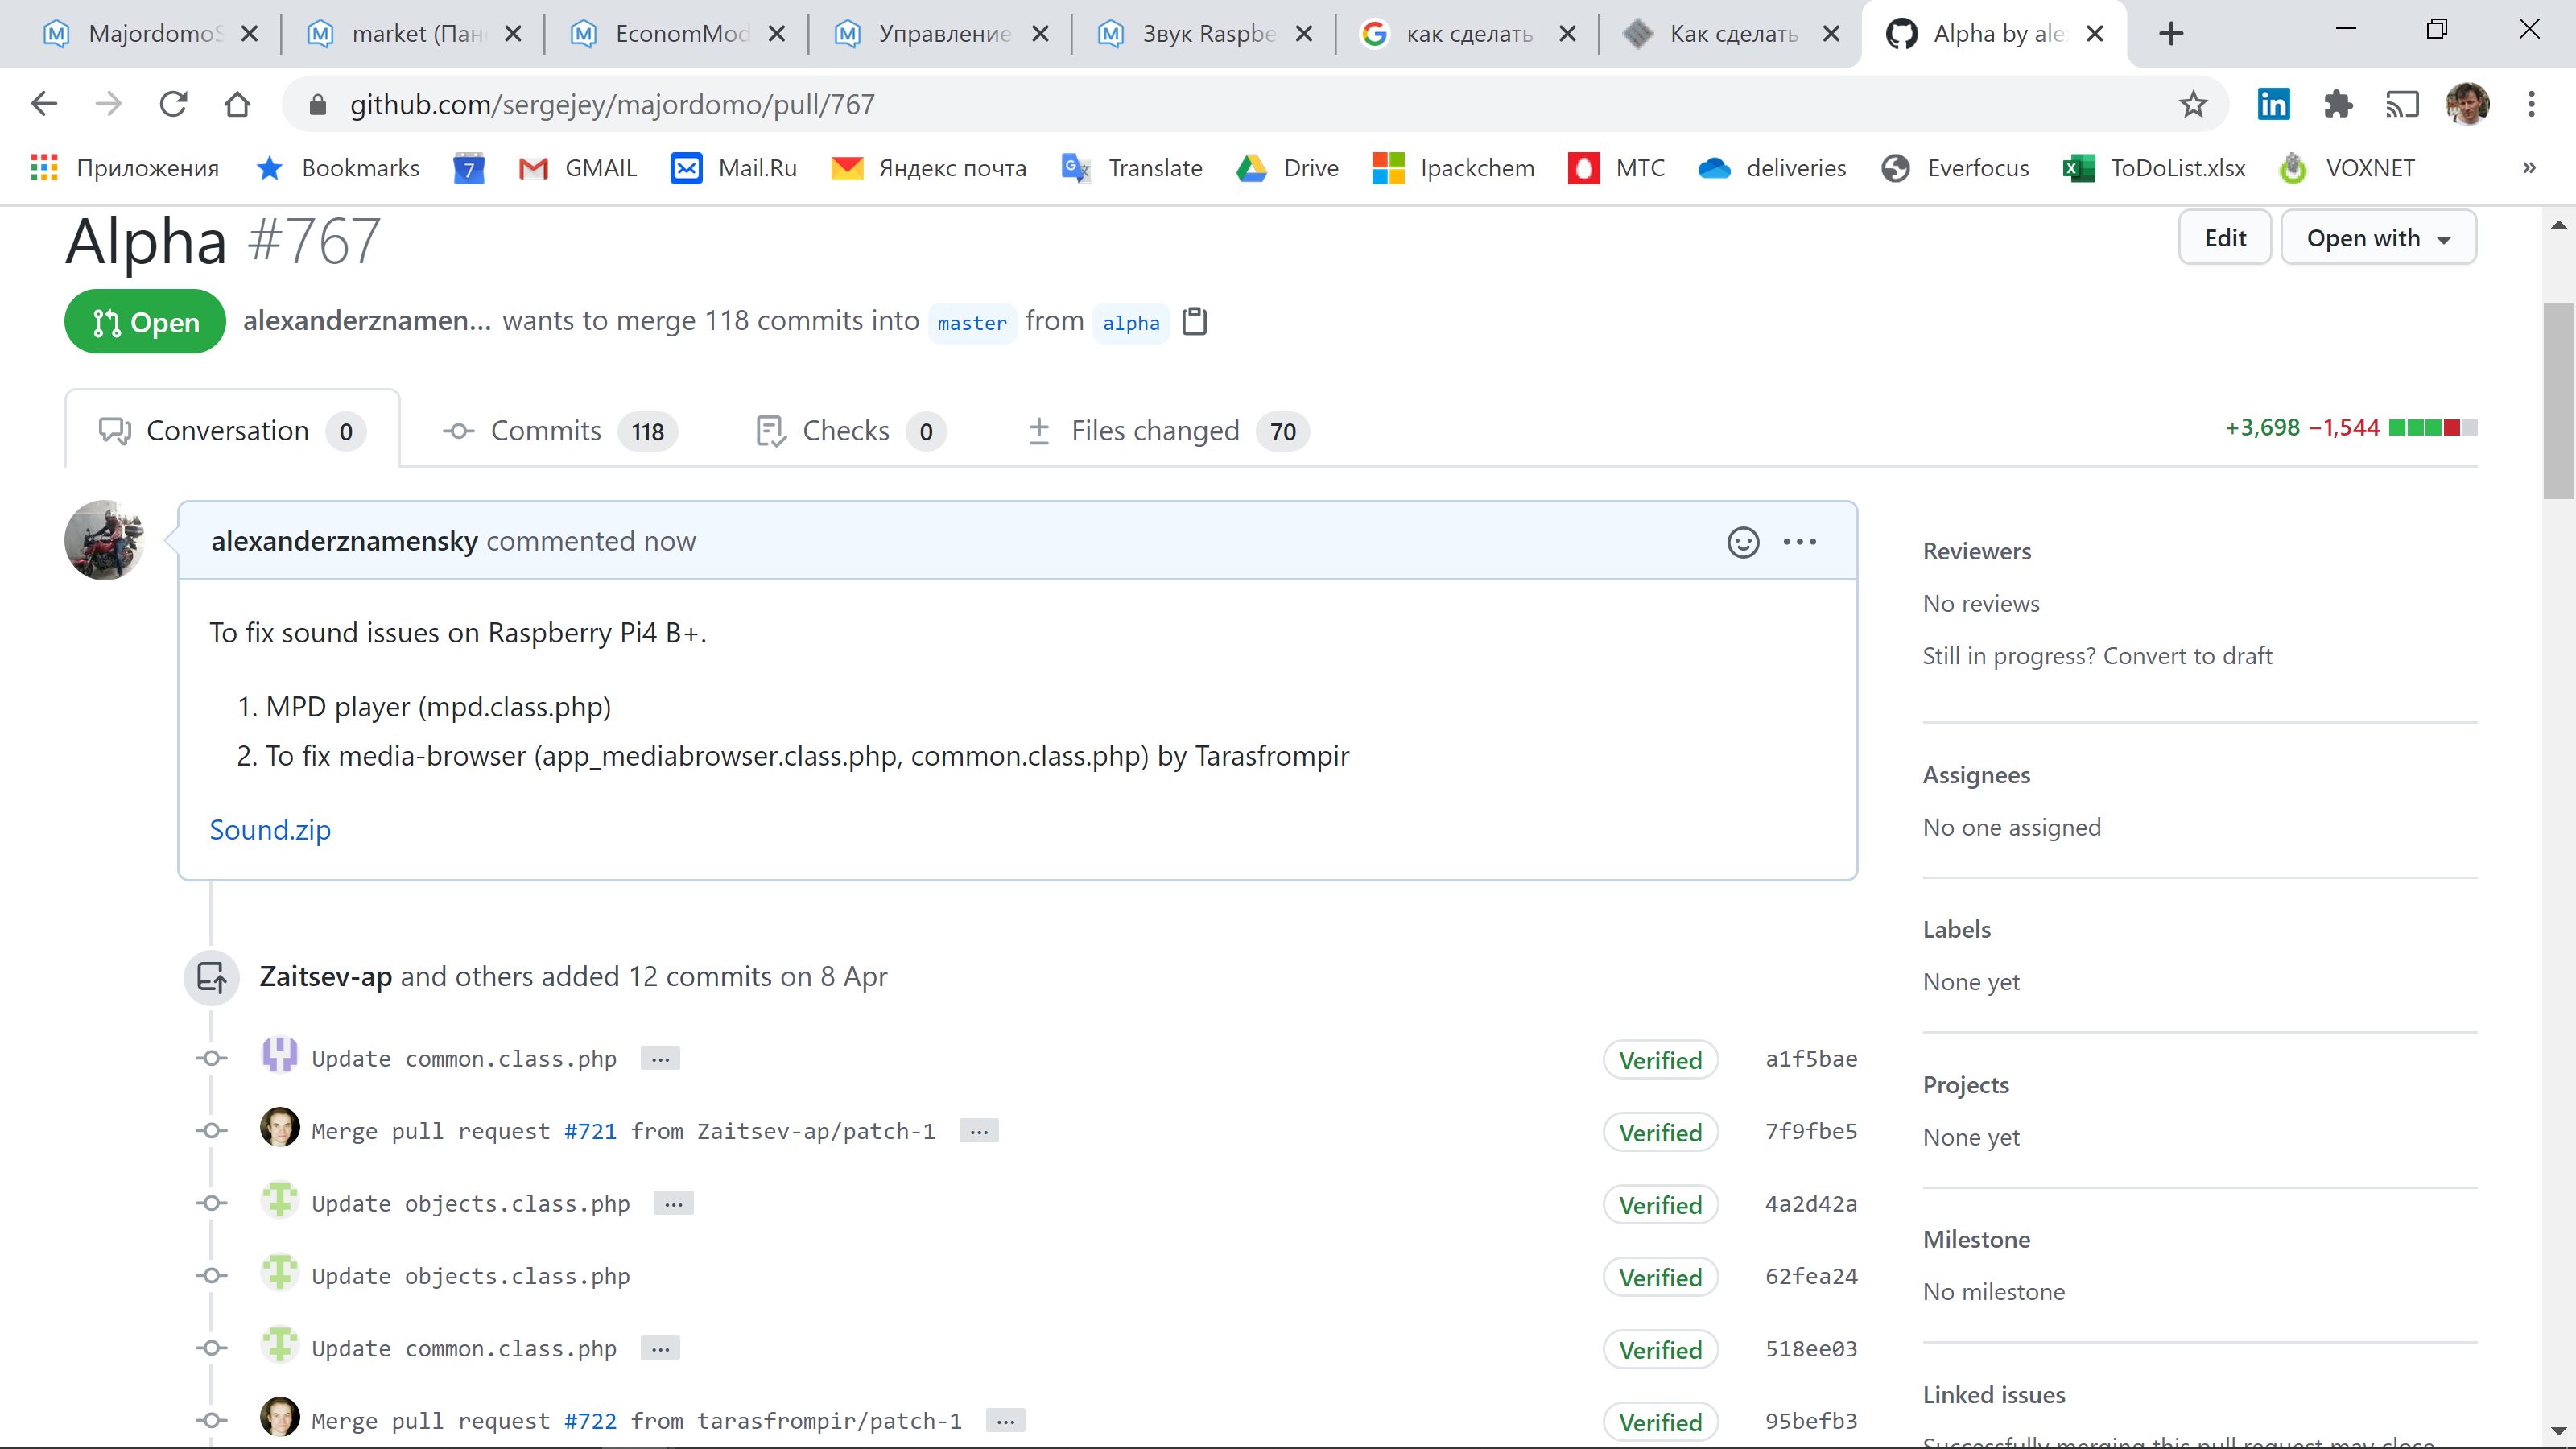Open Google Drive bookmark
The width and height of the screenshot is (2576, 1449).
pyautogui.click(x=1287, y=168)
